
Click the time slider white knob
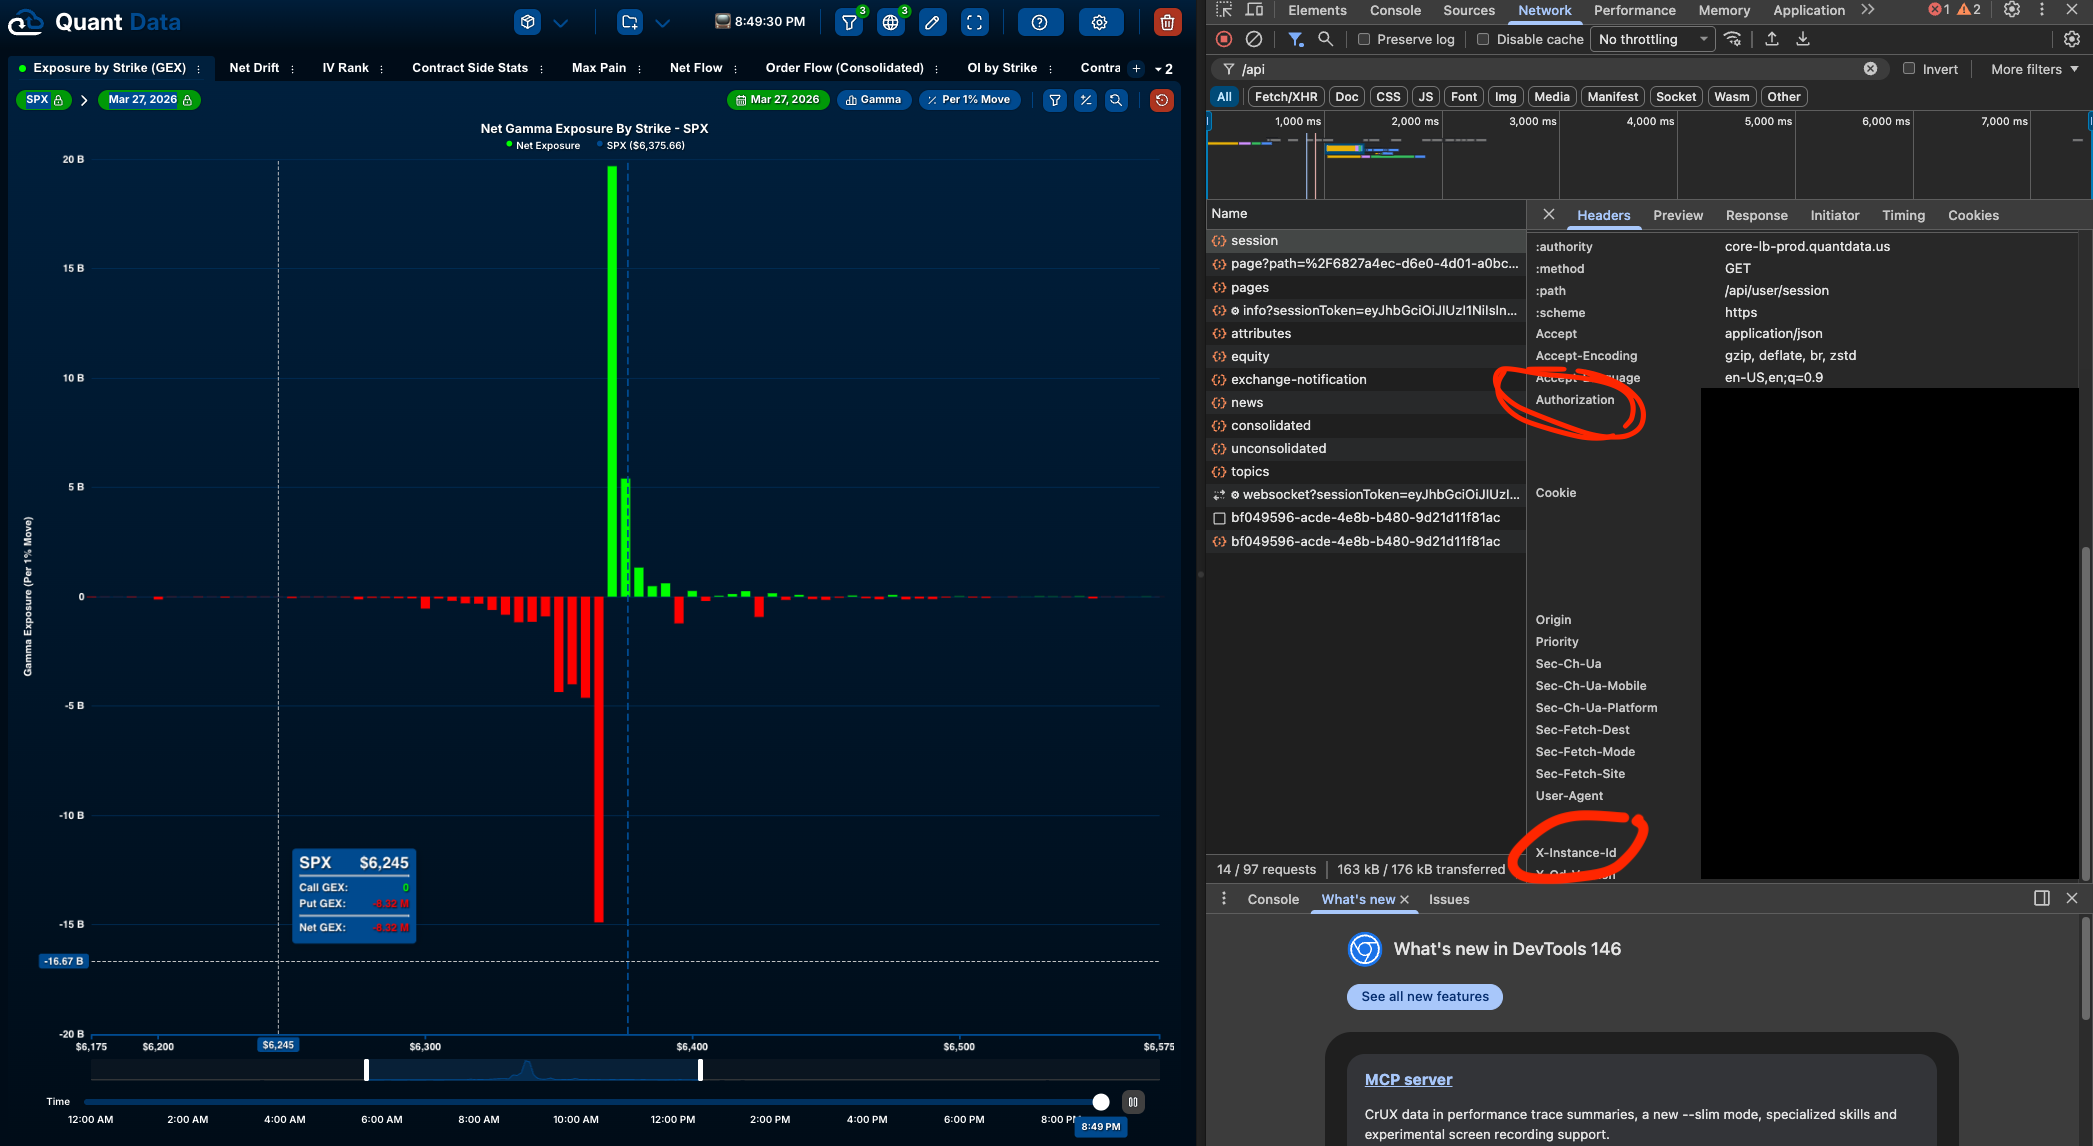(1101, 1102)
